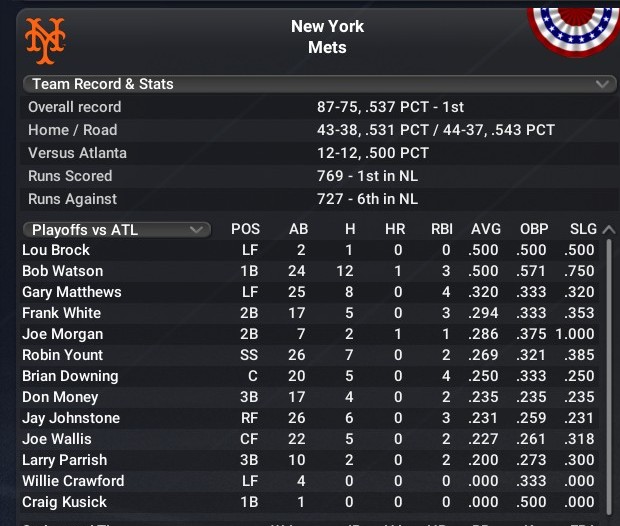Sort by the POS column header

coord(245,229)
